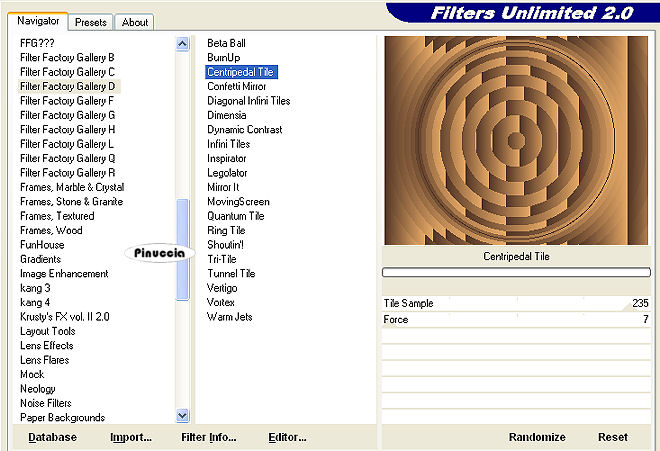Click Randomize
The height and width of the screenshot is (451, 660).
click(537, 438)
